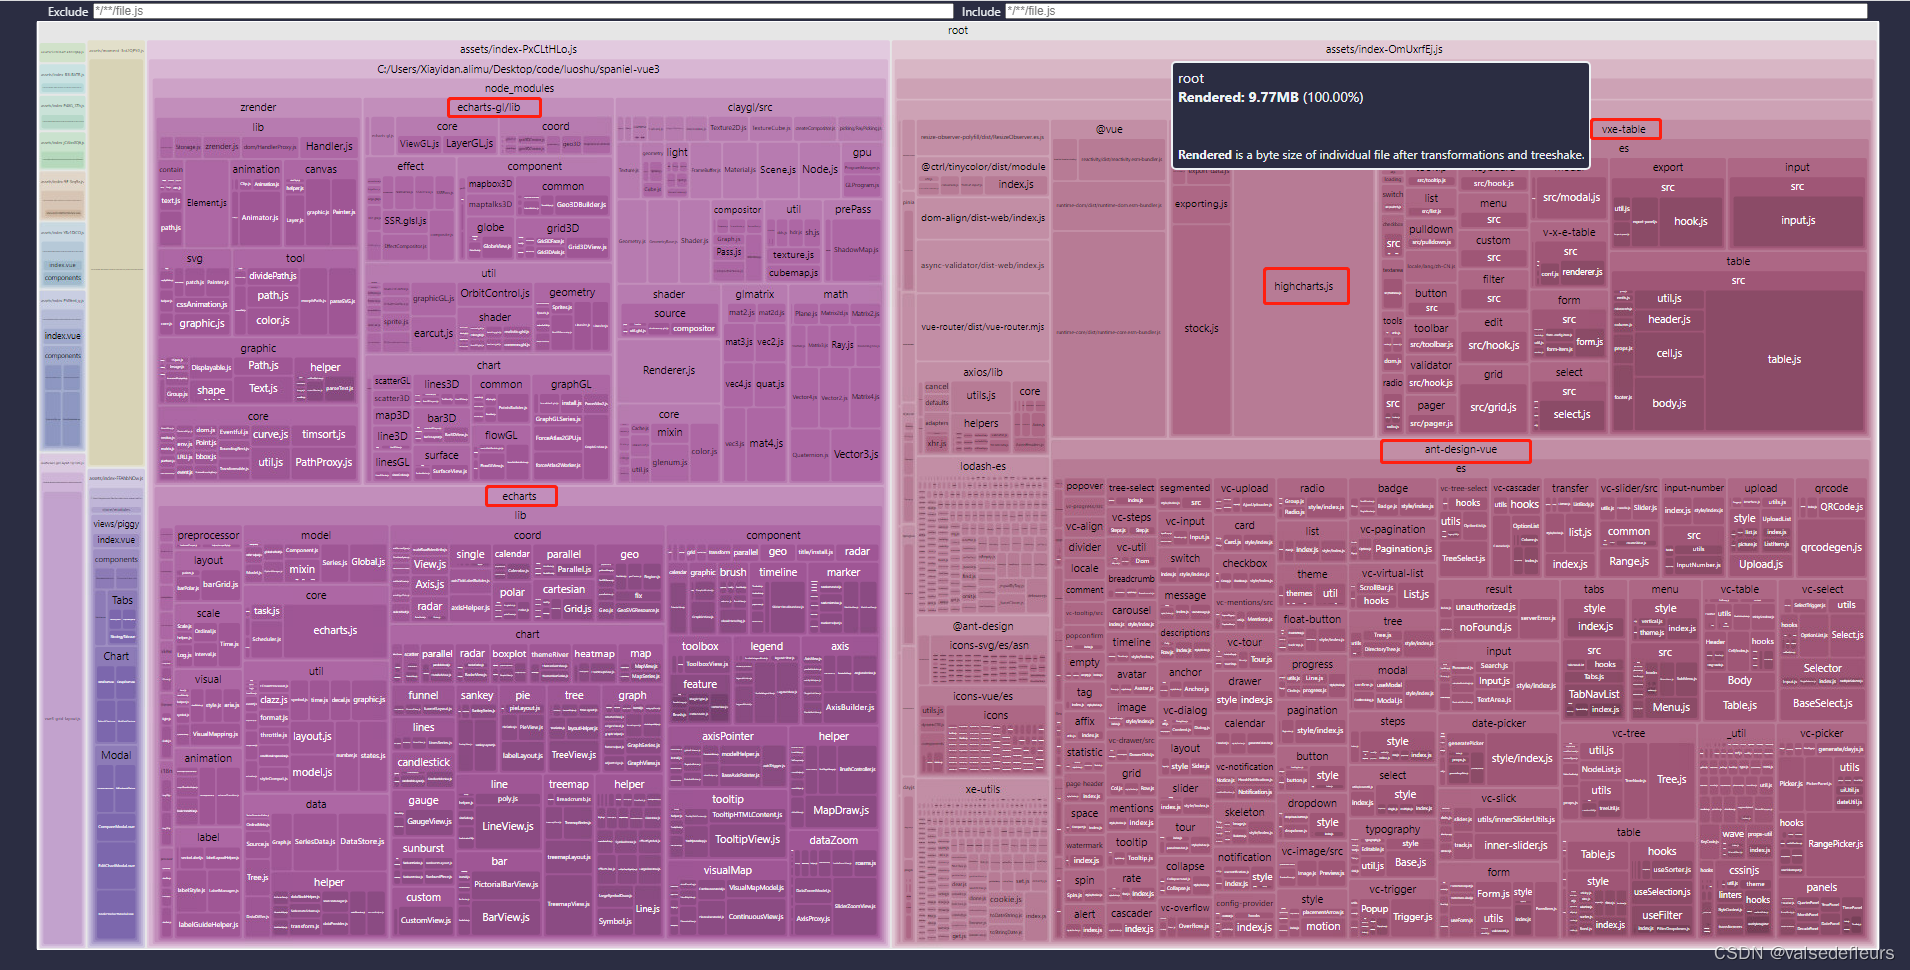Click the AxisBuilder.js block
This screenshot has width=1910, height=970.
point(849,707)
